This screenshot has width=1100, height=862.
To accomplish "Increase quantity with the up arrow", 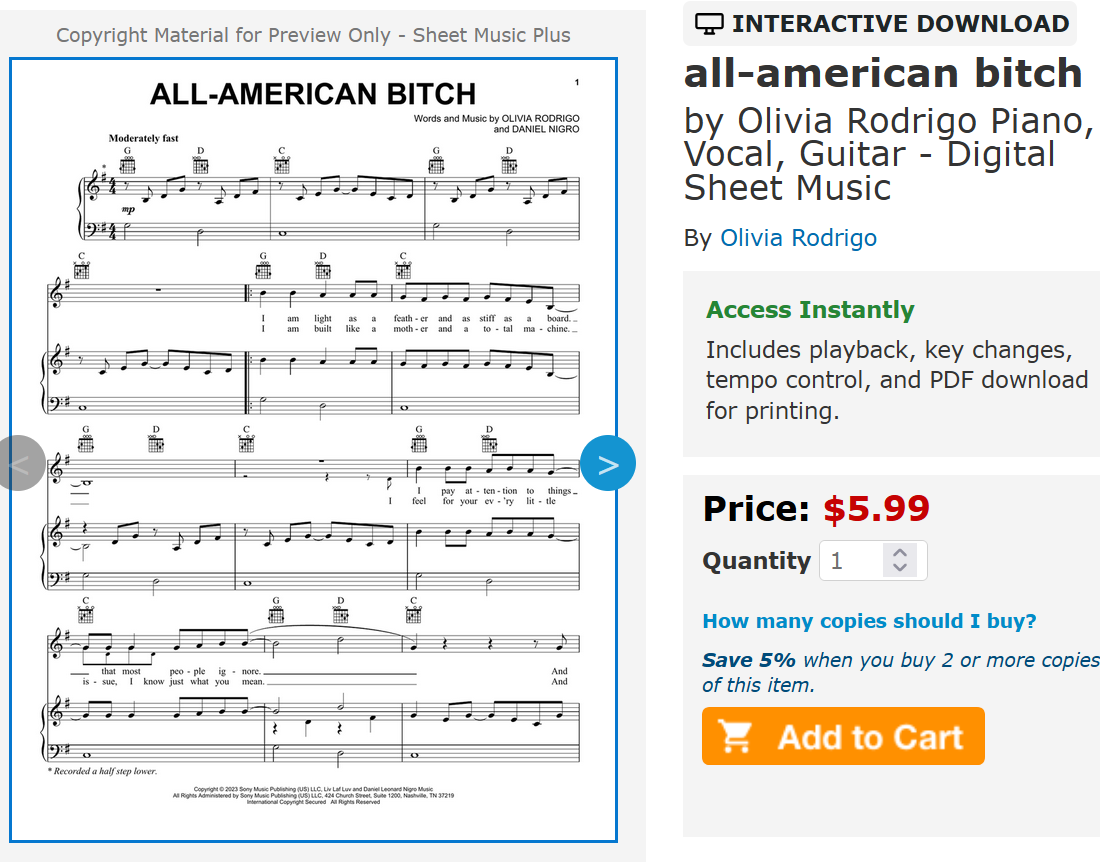I will tap(900, 553).
